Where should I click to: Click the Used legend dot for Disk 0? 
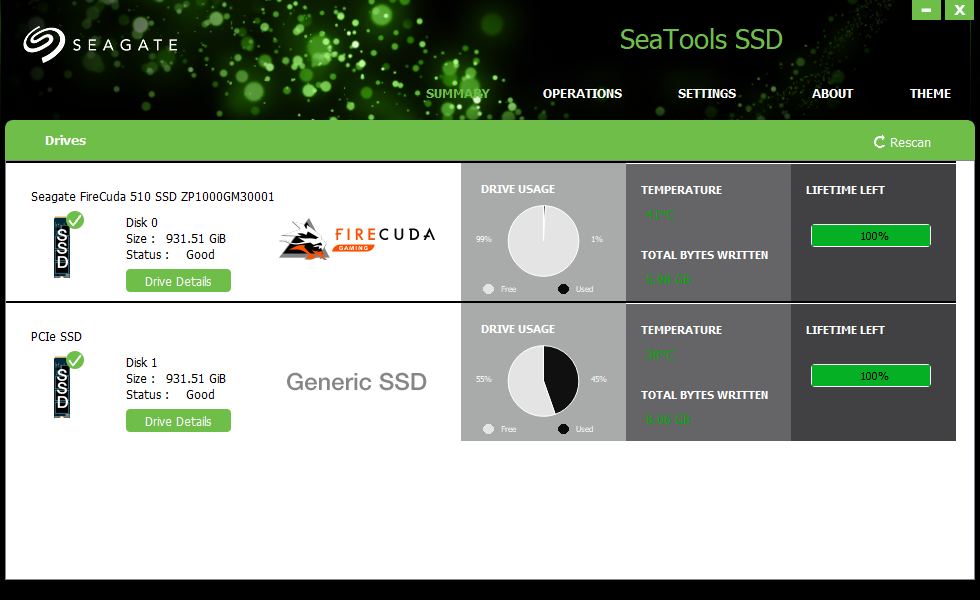[x=563, y=289]
